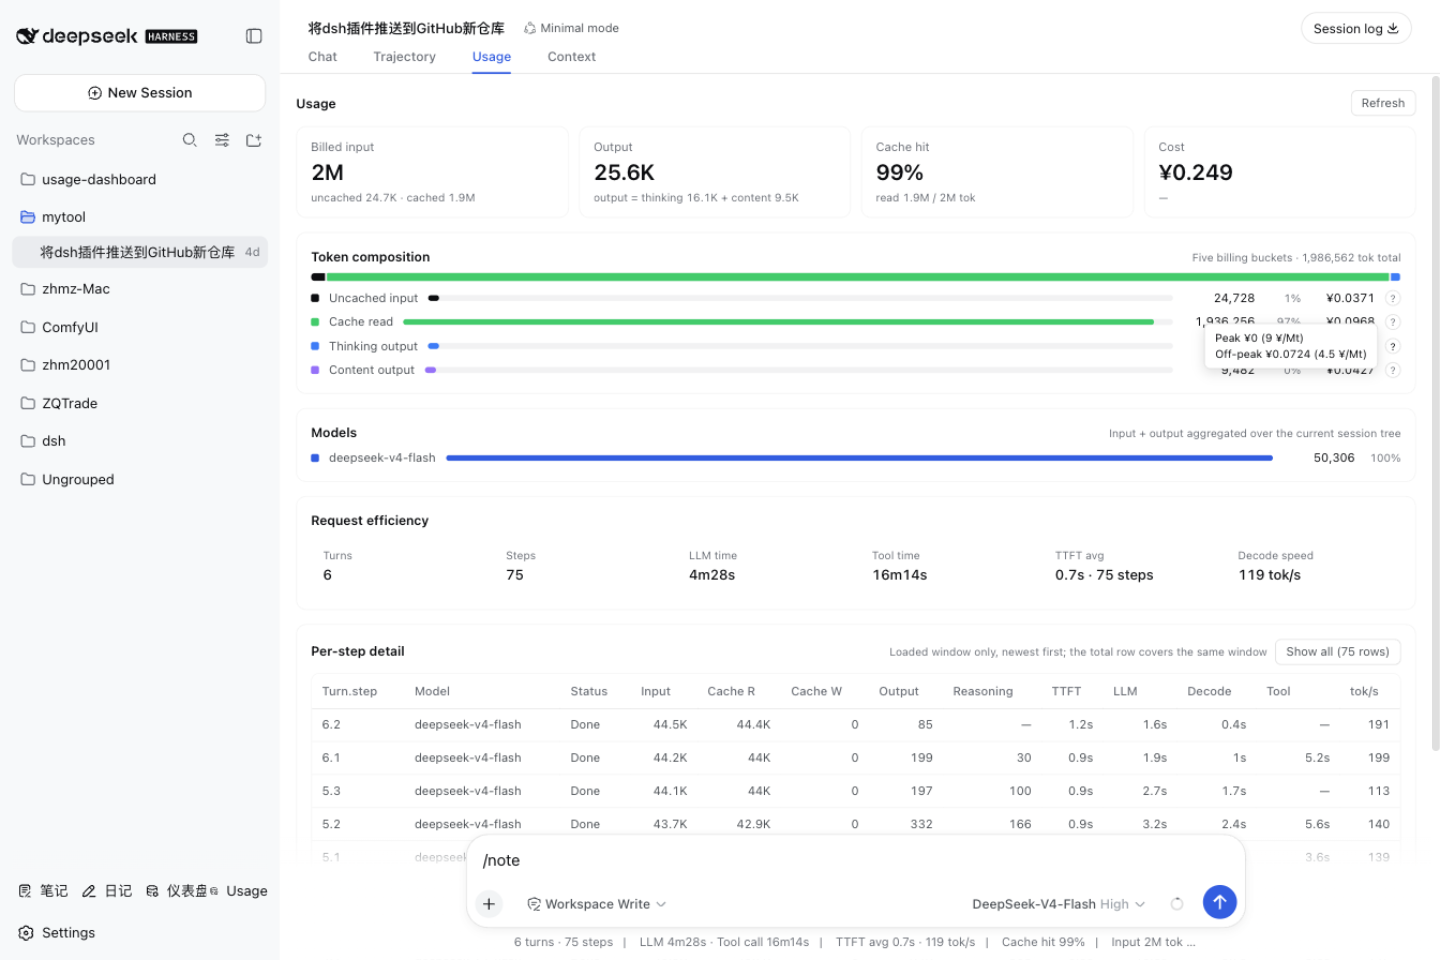
Task: Click the Cache hit 99% card
Action: tap(997, 172)
